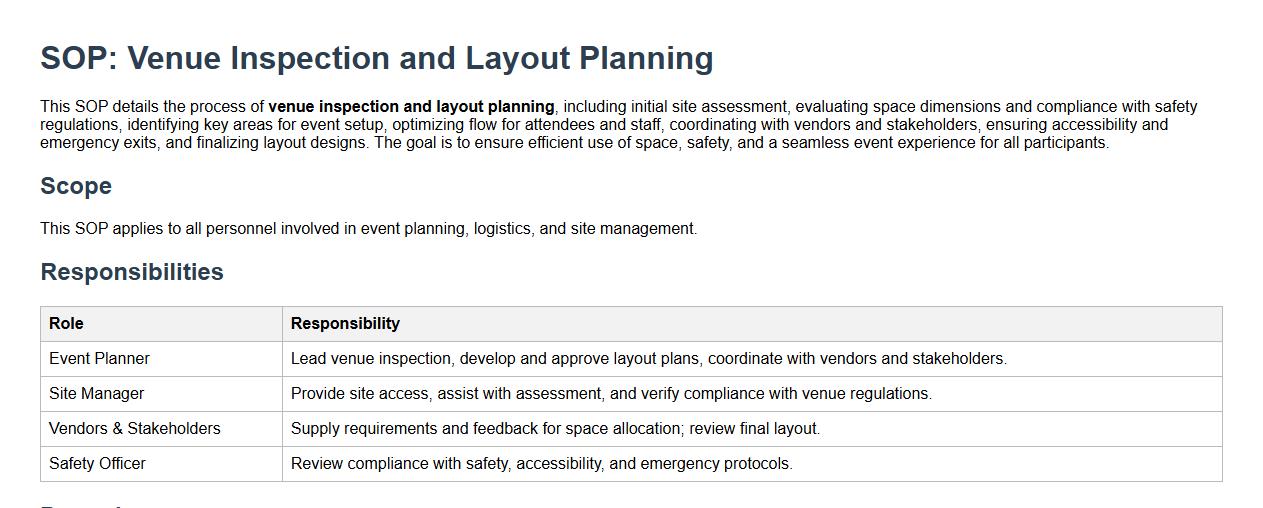Click the 'Lead venue inspection' responsibility cell
Screen dimensions: 1263x508
648,359
